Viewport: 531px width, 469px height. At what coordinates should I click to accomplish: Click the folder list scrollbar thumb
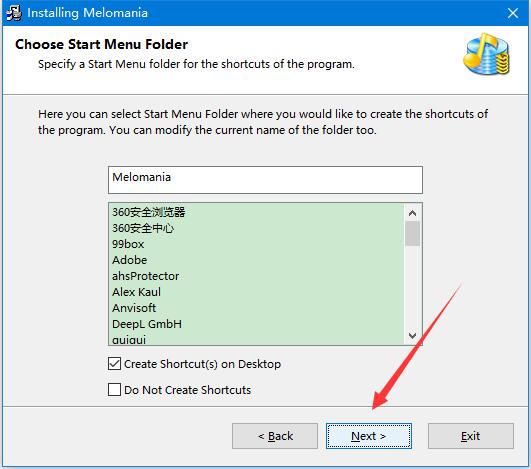pos(412,233)
